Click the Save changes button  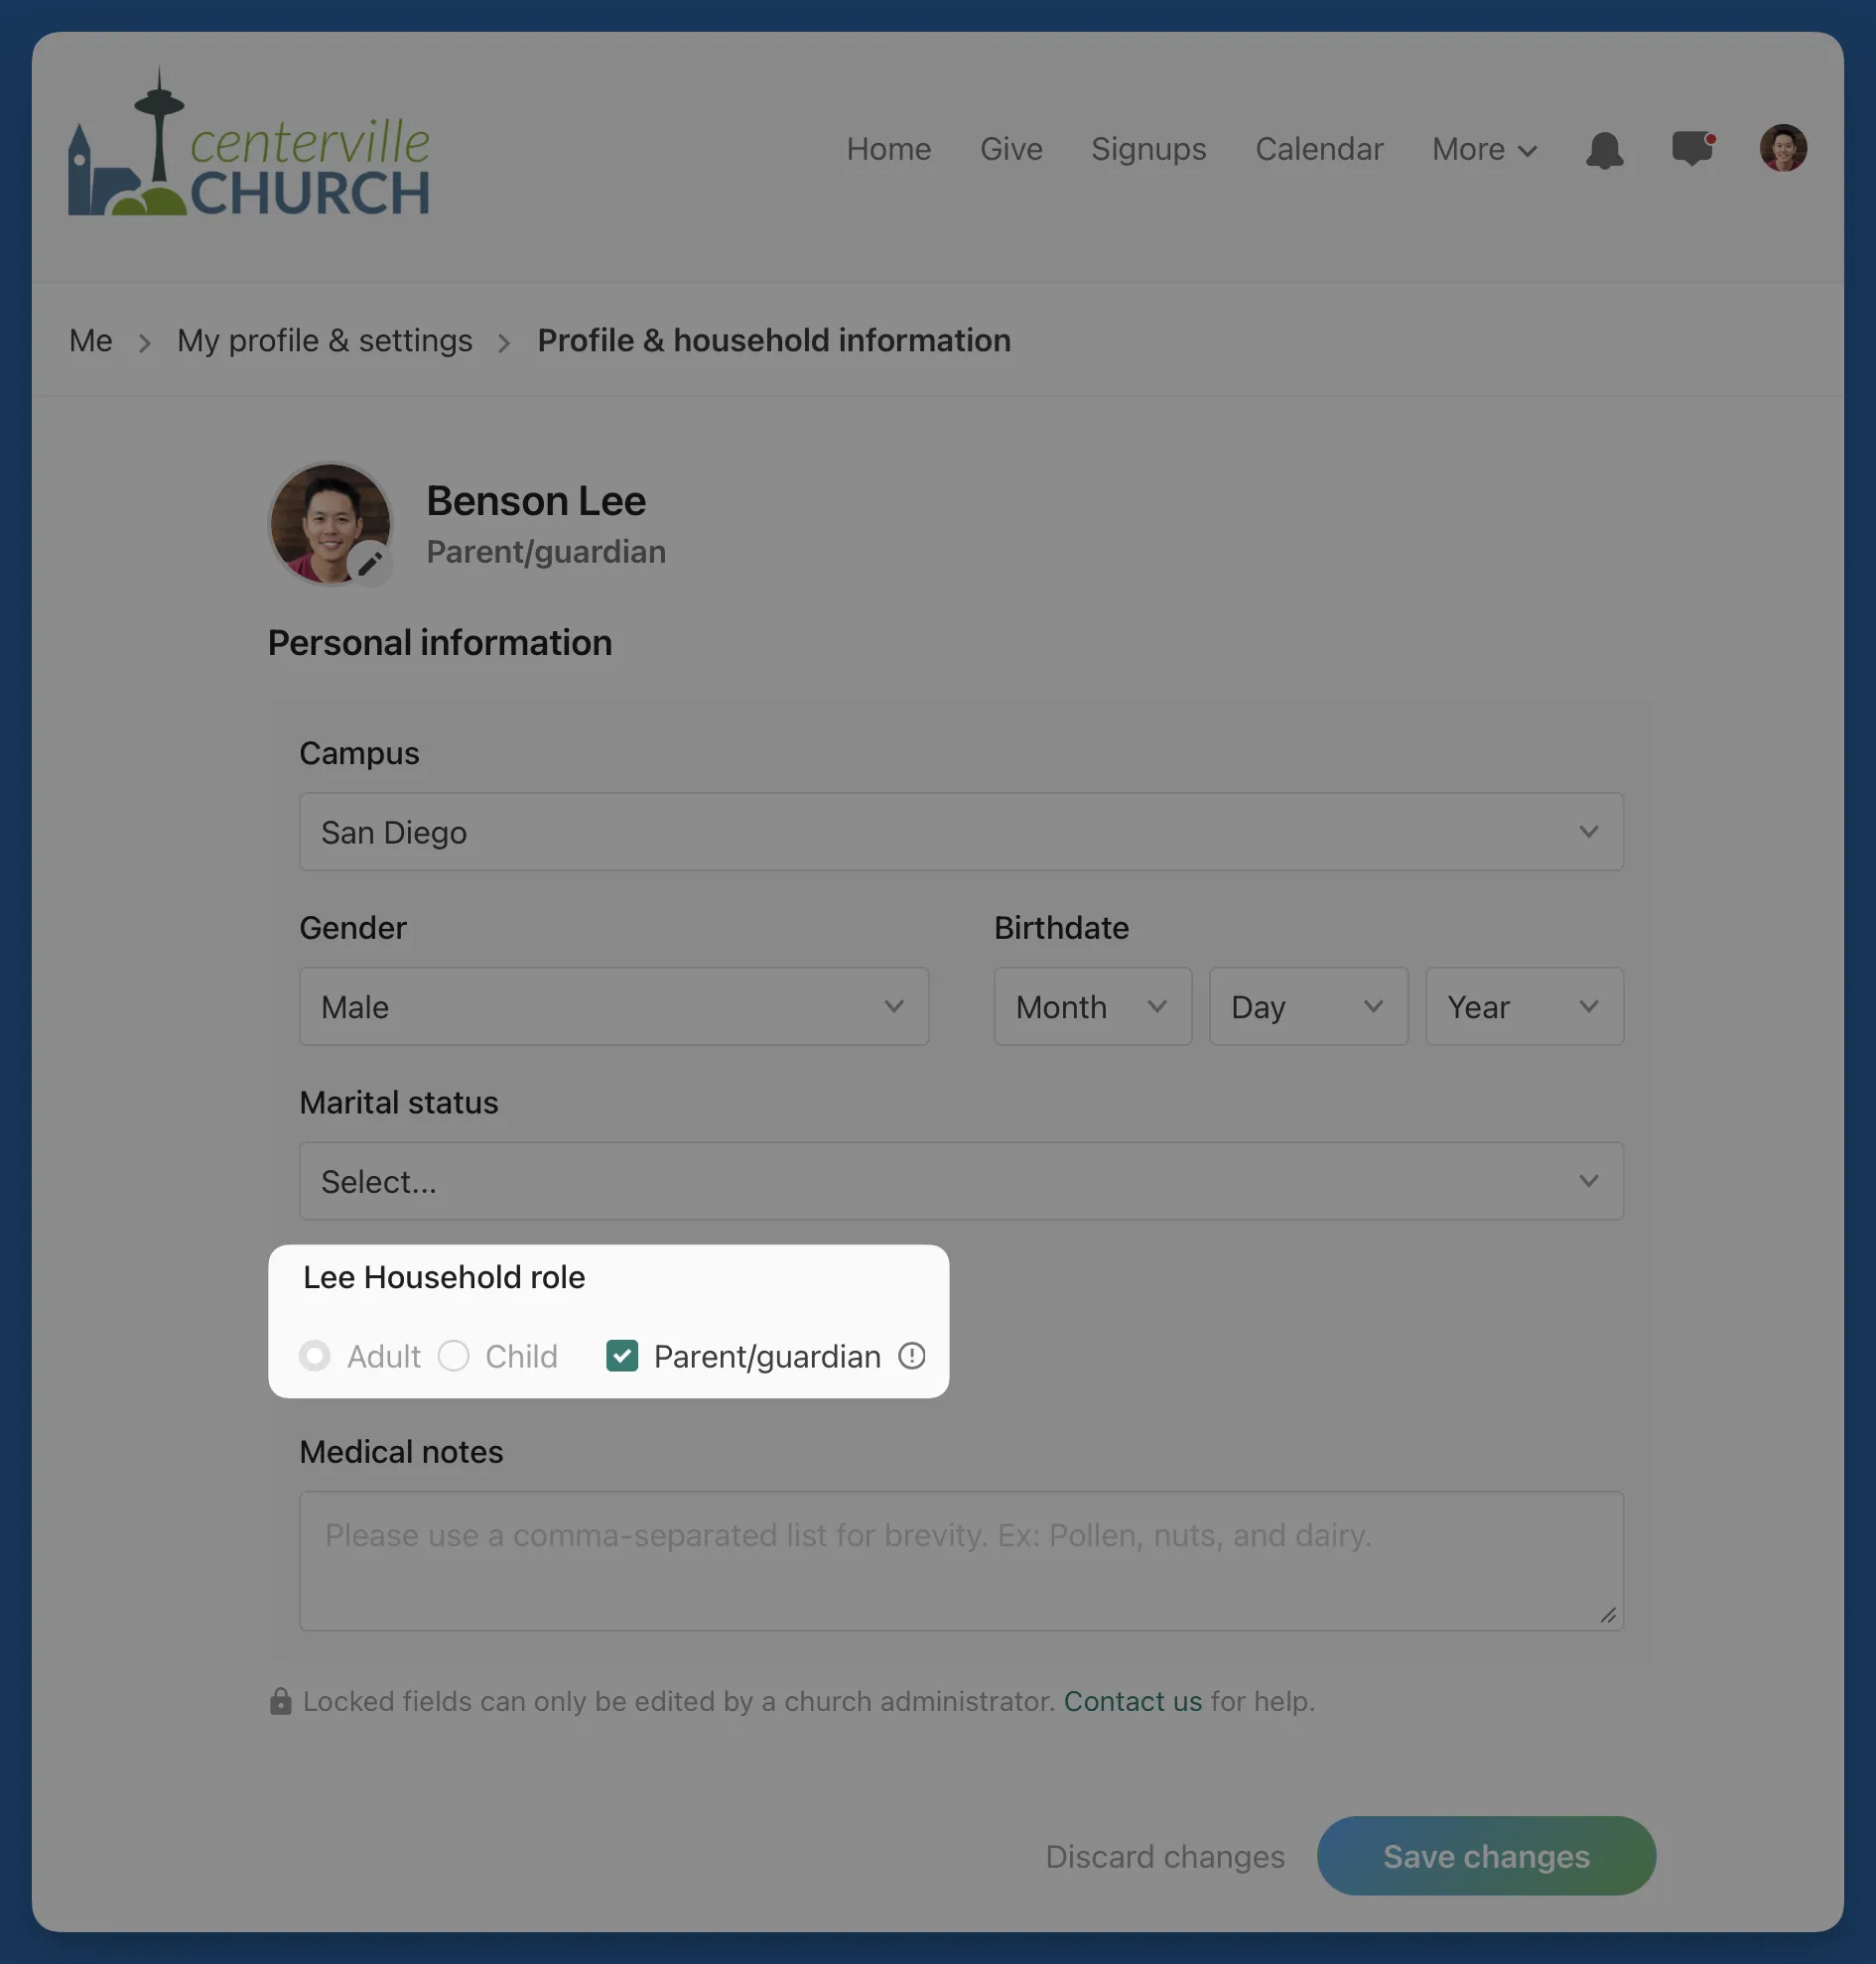[x=1486, y=1856]
